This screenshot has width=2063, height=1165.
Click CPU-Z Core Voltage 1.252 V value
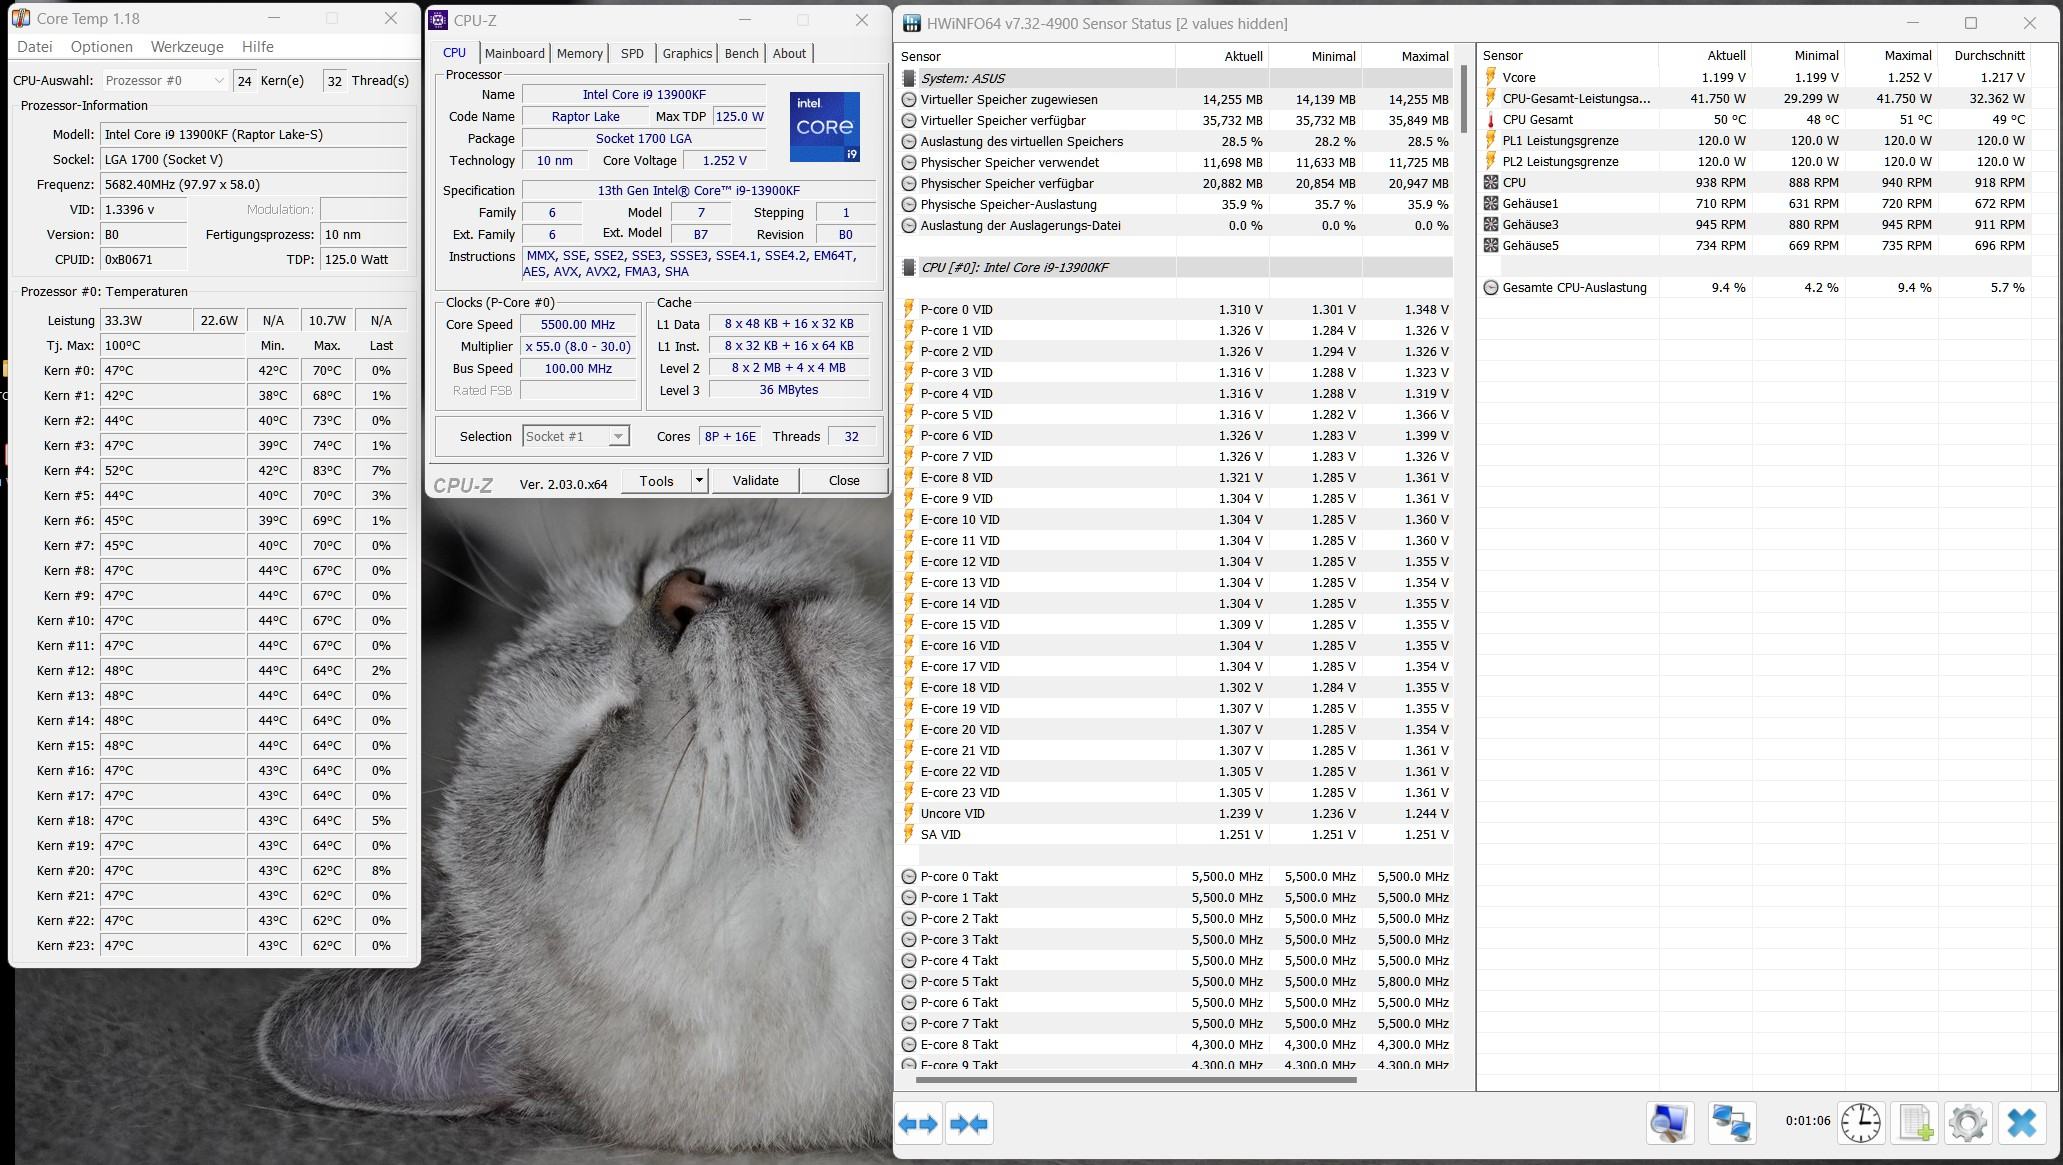coord(724,161)
